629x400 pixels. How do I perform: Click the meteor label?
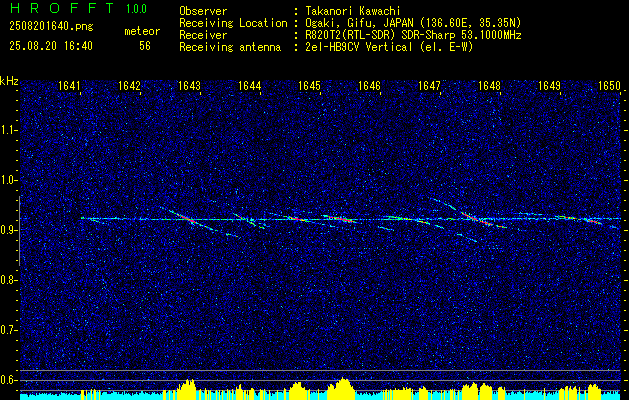tap(142, 31)
